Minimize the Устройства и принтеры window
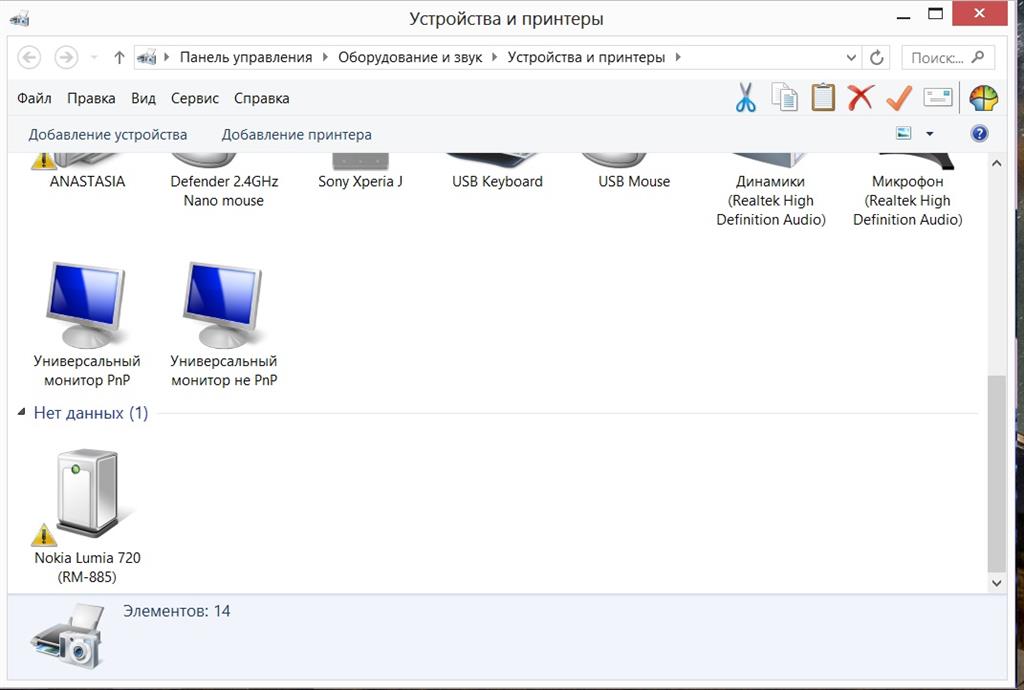Viewport: 1024px width, 690px height. [903, 16]
